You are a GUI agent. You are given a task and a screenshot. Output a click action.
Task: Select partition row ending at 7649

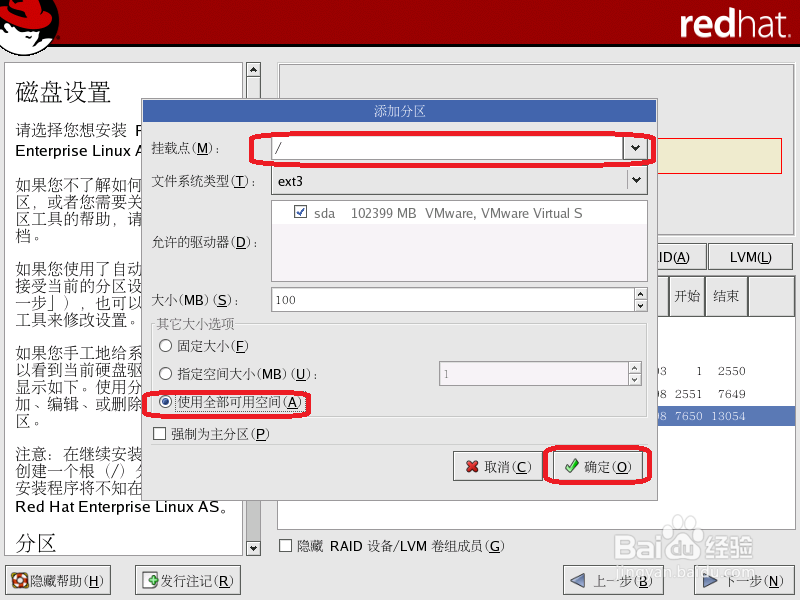tap(726, 394)
